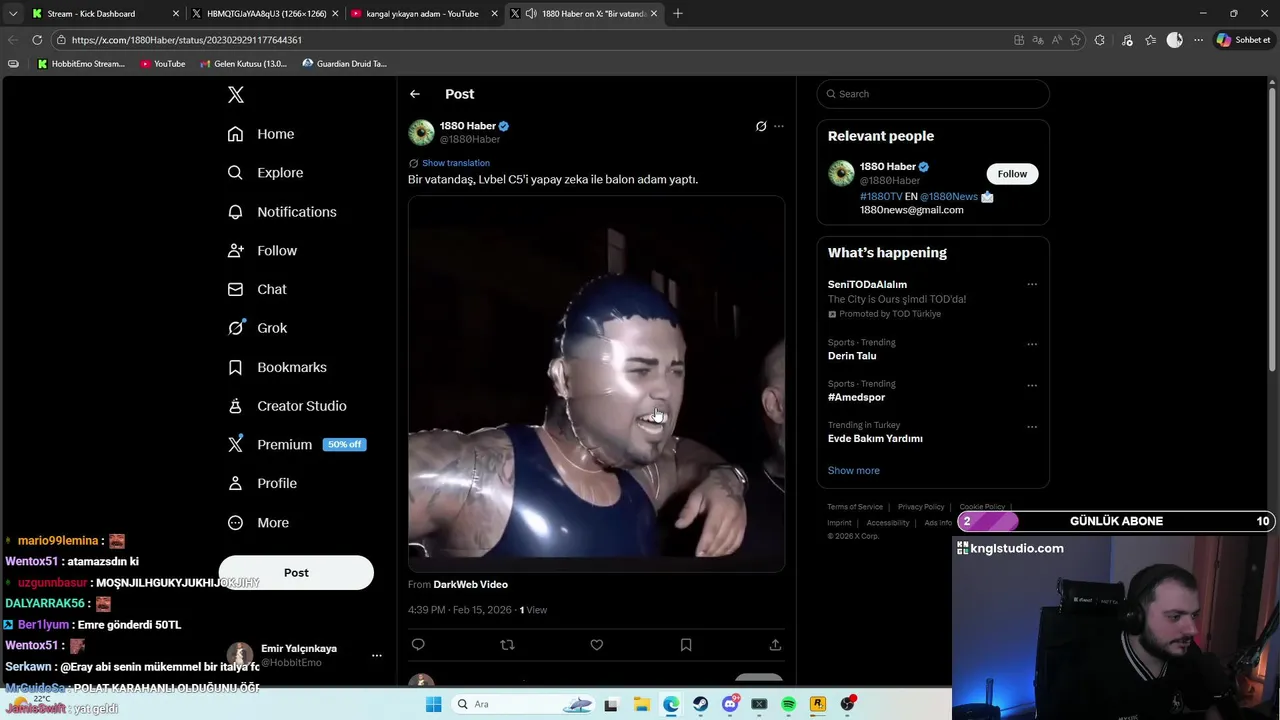Open the Follow item in X sidebar
The width and height of the screenshot is (1280, 720).
(262, 251)
